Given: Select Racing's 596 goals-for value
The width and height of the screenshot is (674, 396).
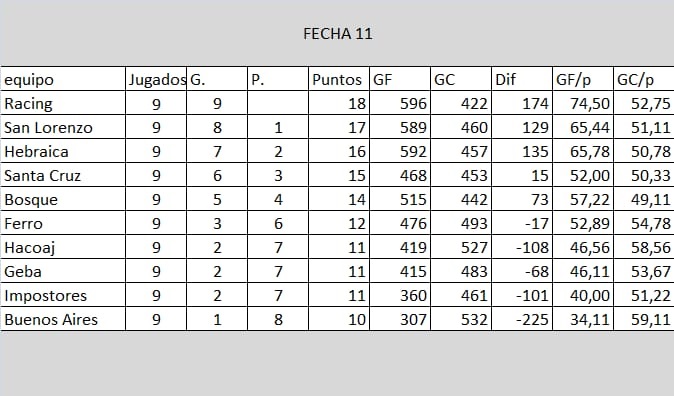Looking at the screenshot, I should (x=400, y=103).
